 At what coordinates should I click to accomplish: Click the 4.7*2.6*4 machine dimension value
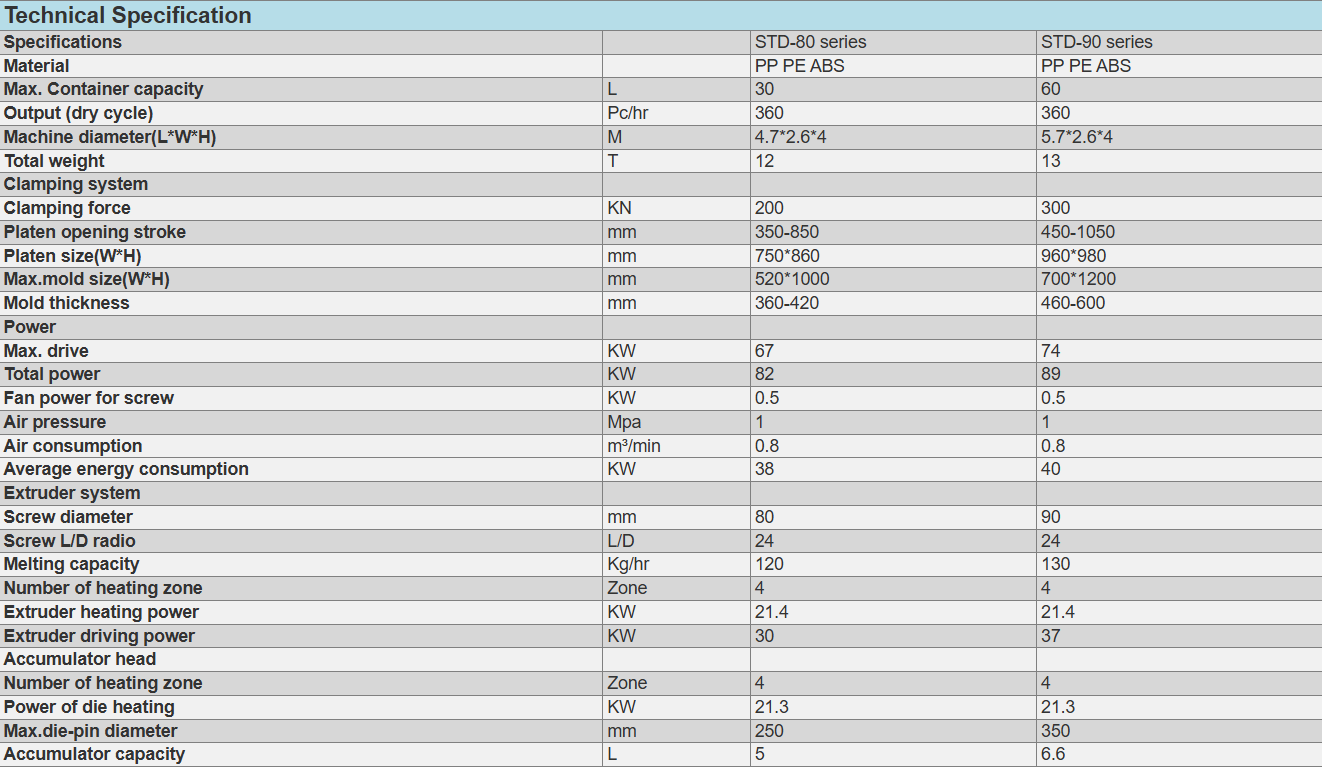click(x=790, y=137)
